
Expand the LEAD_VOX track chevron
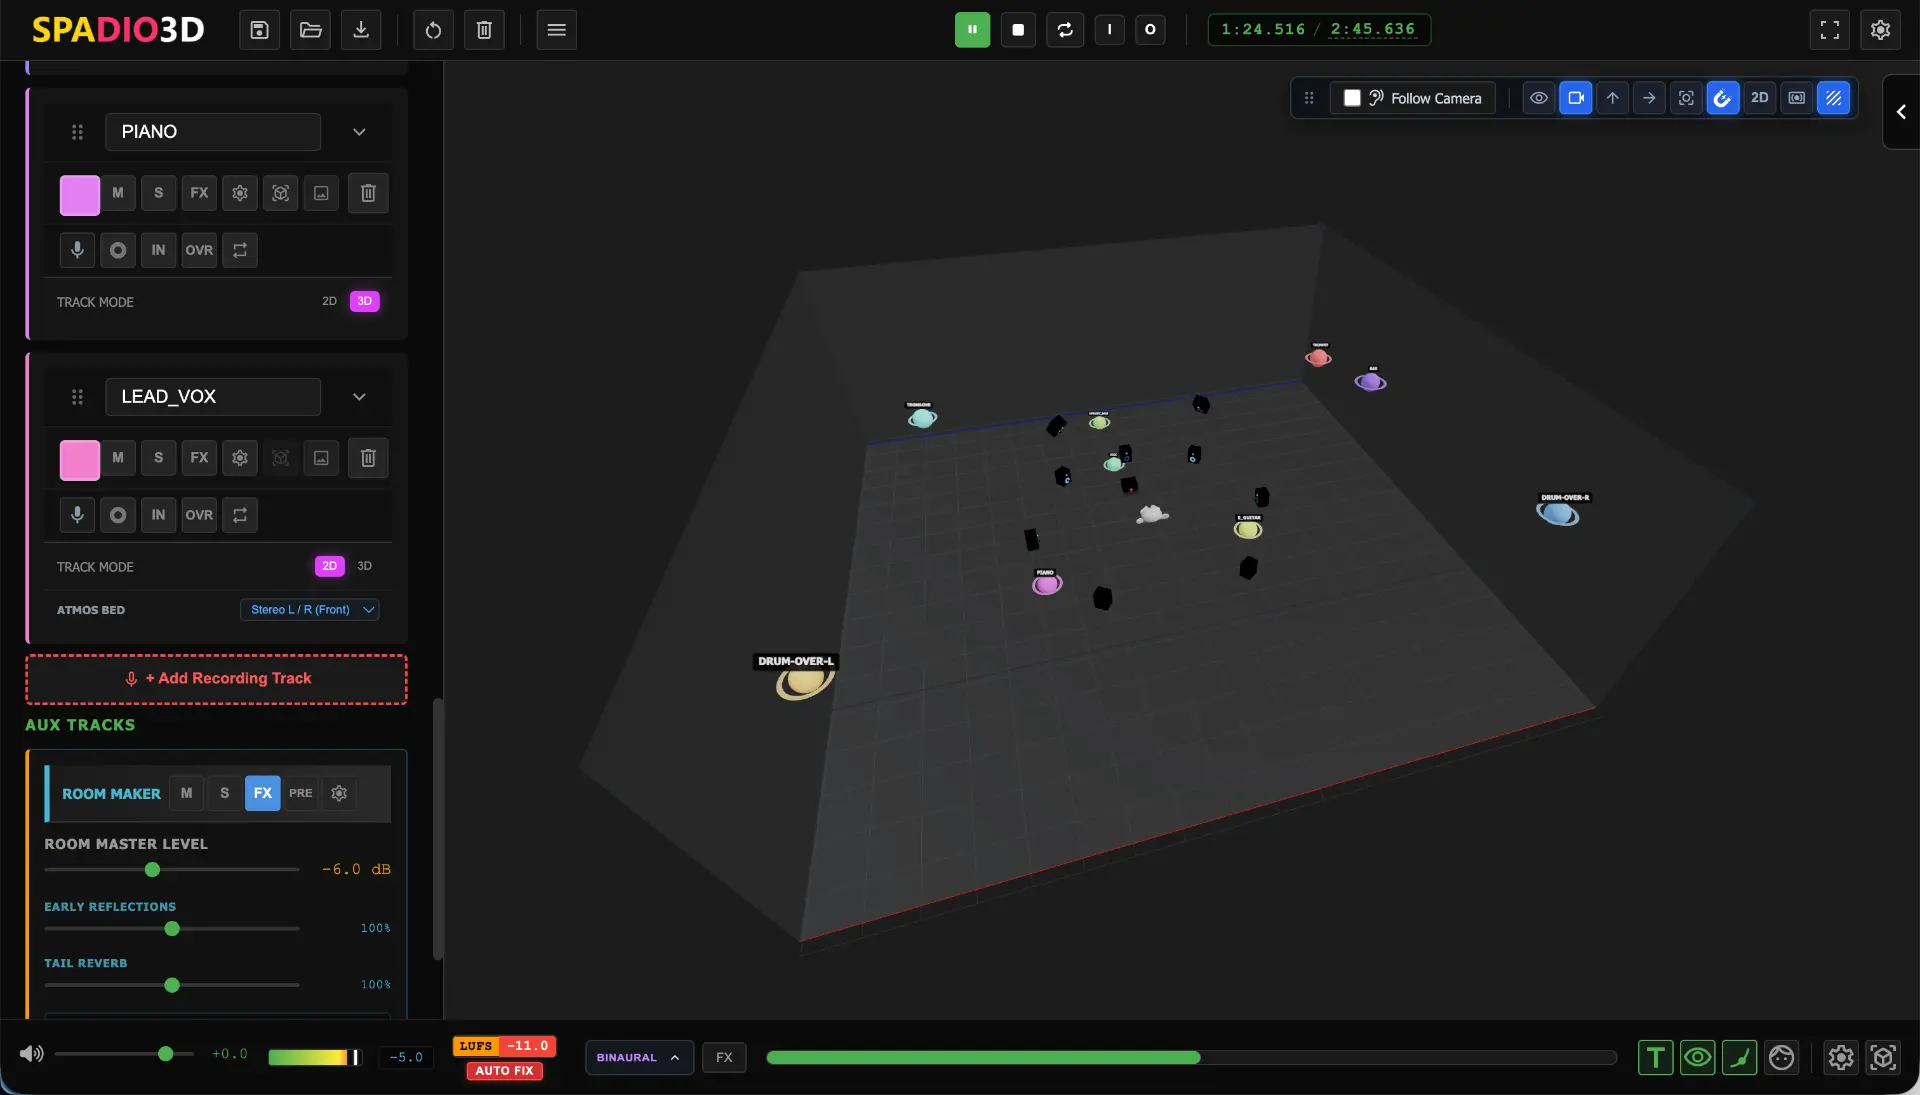click(x=359, y=397)
